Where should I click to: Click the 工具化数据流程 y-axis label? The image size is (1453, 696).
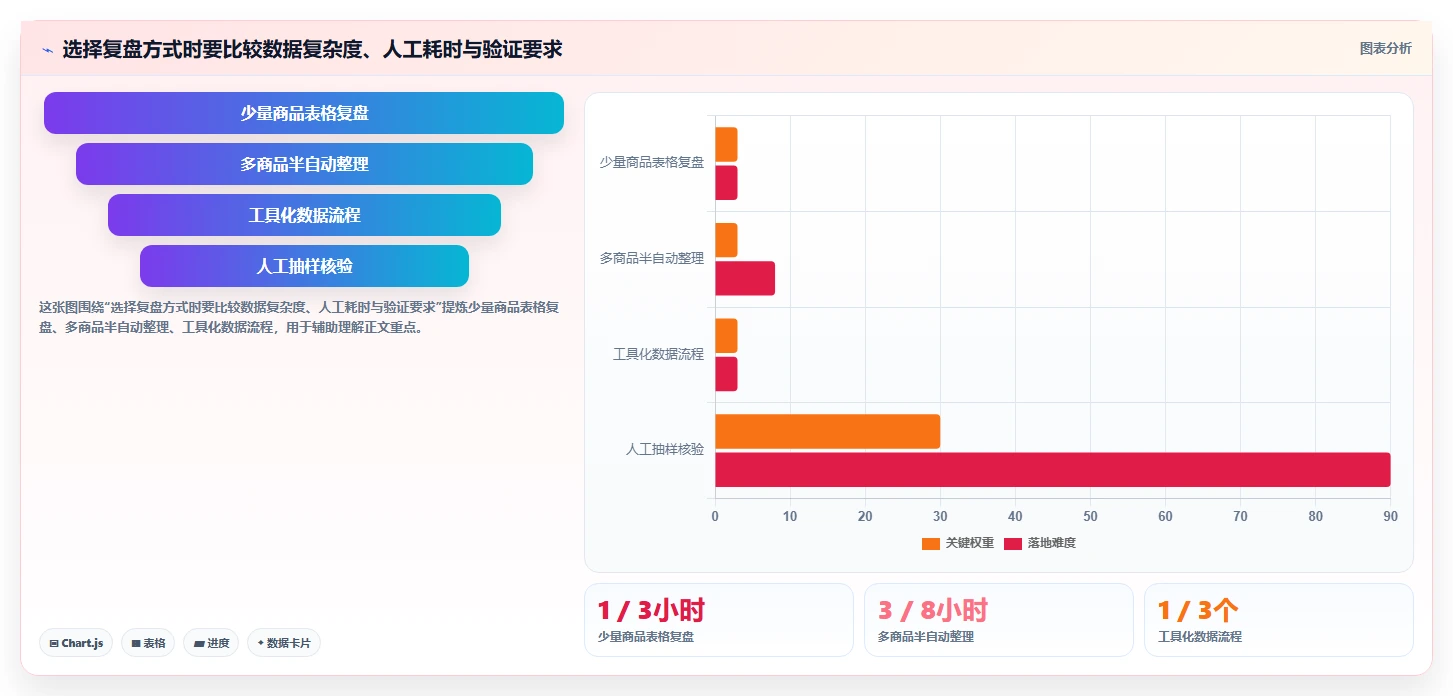(x=658, y=354)
